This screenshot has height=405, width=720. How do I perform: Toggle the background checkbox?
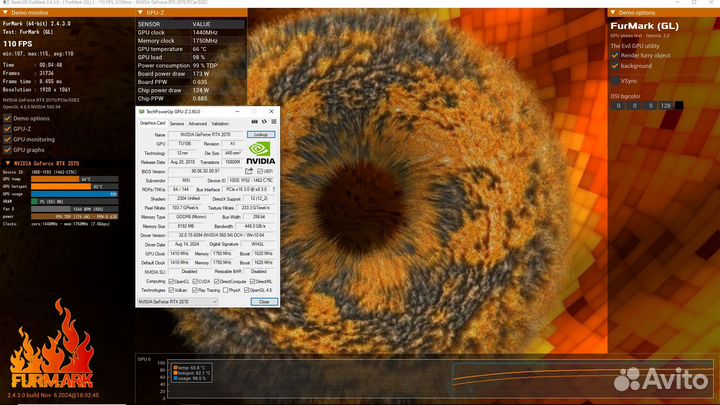pos(615,66)
